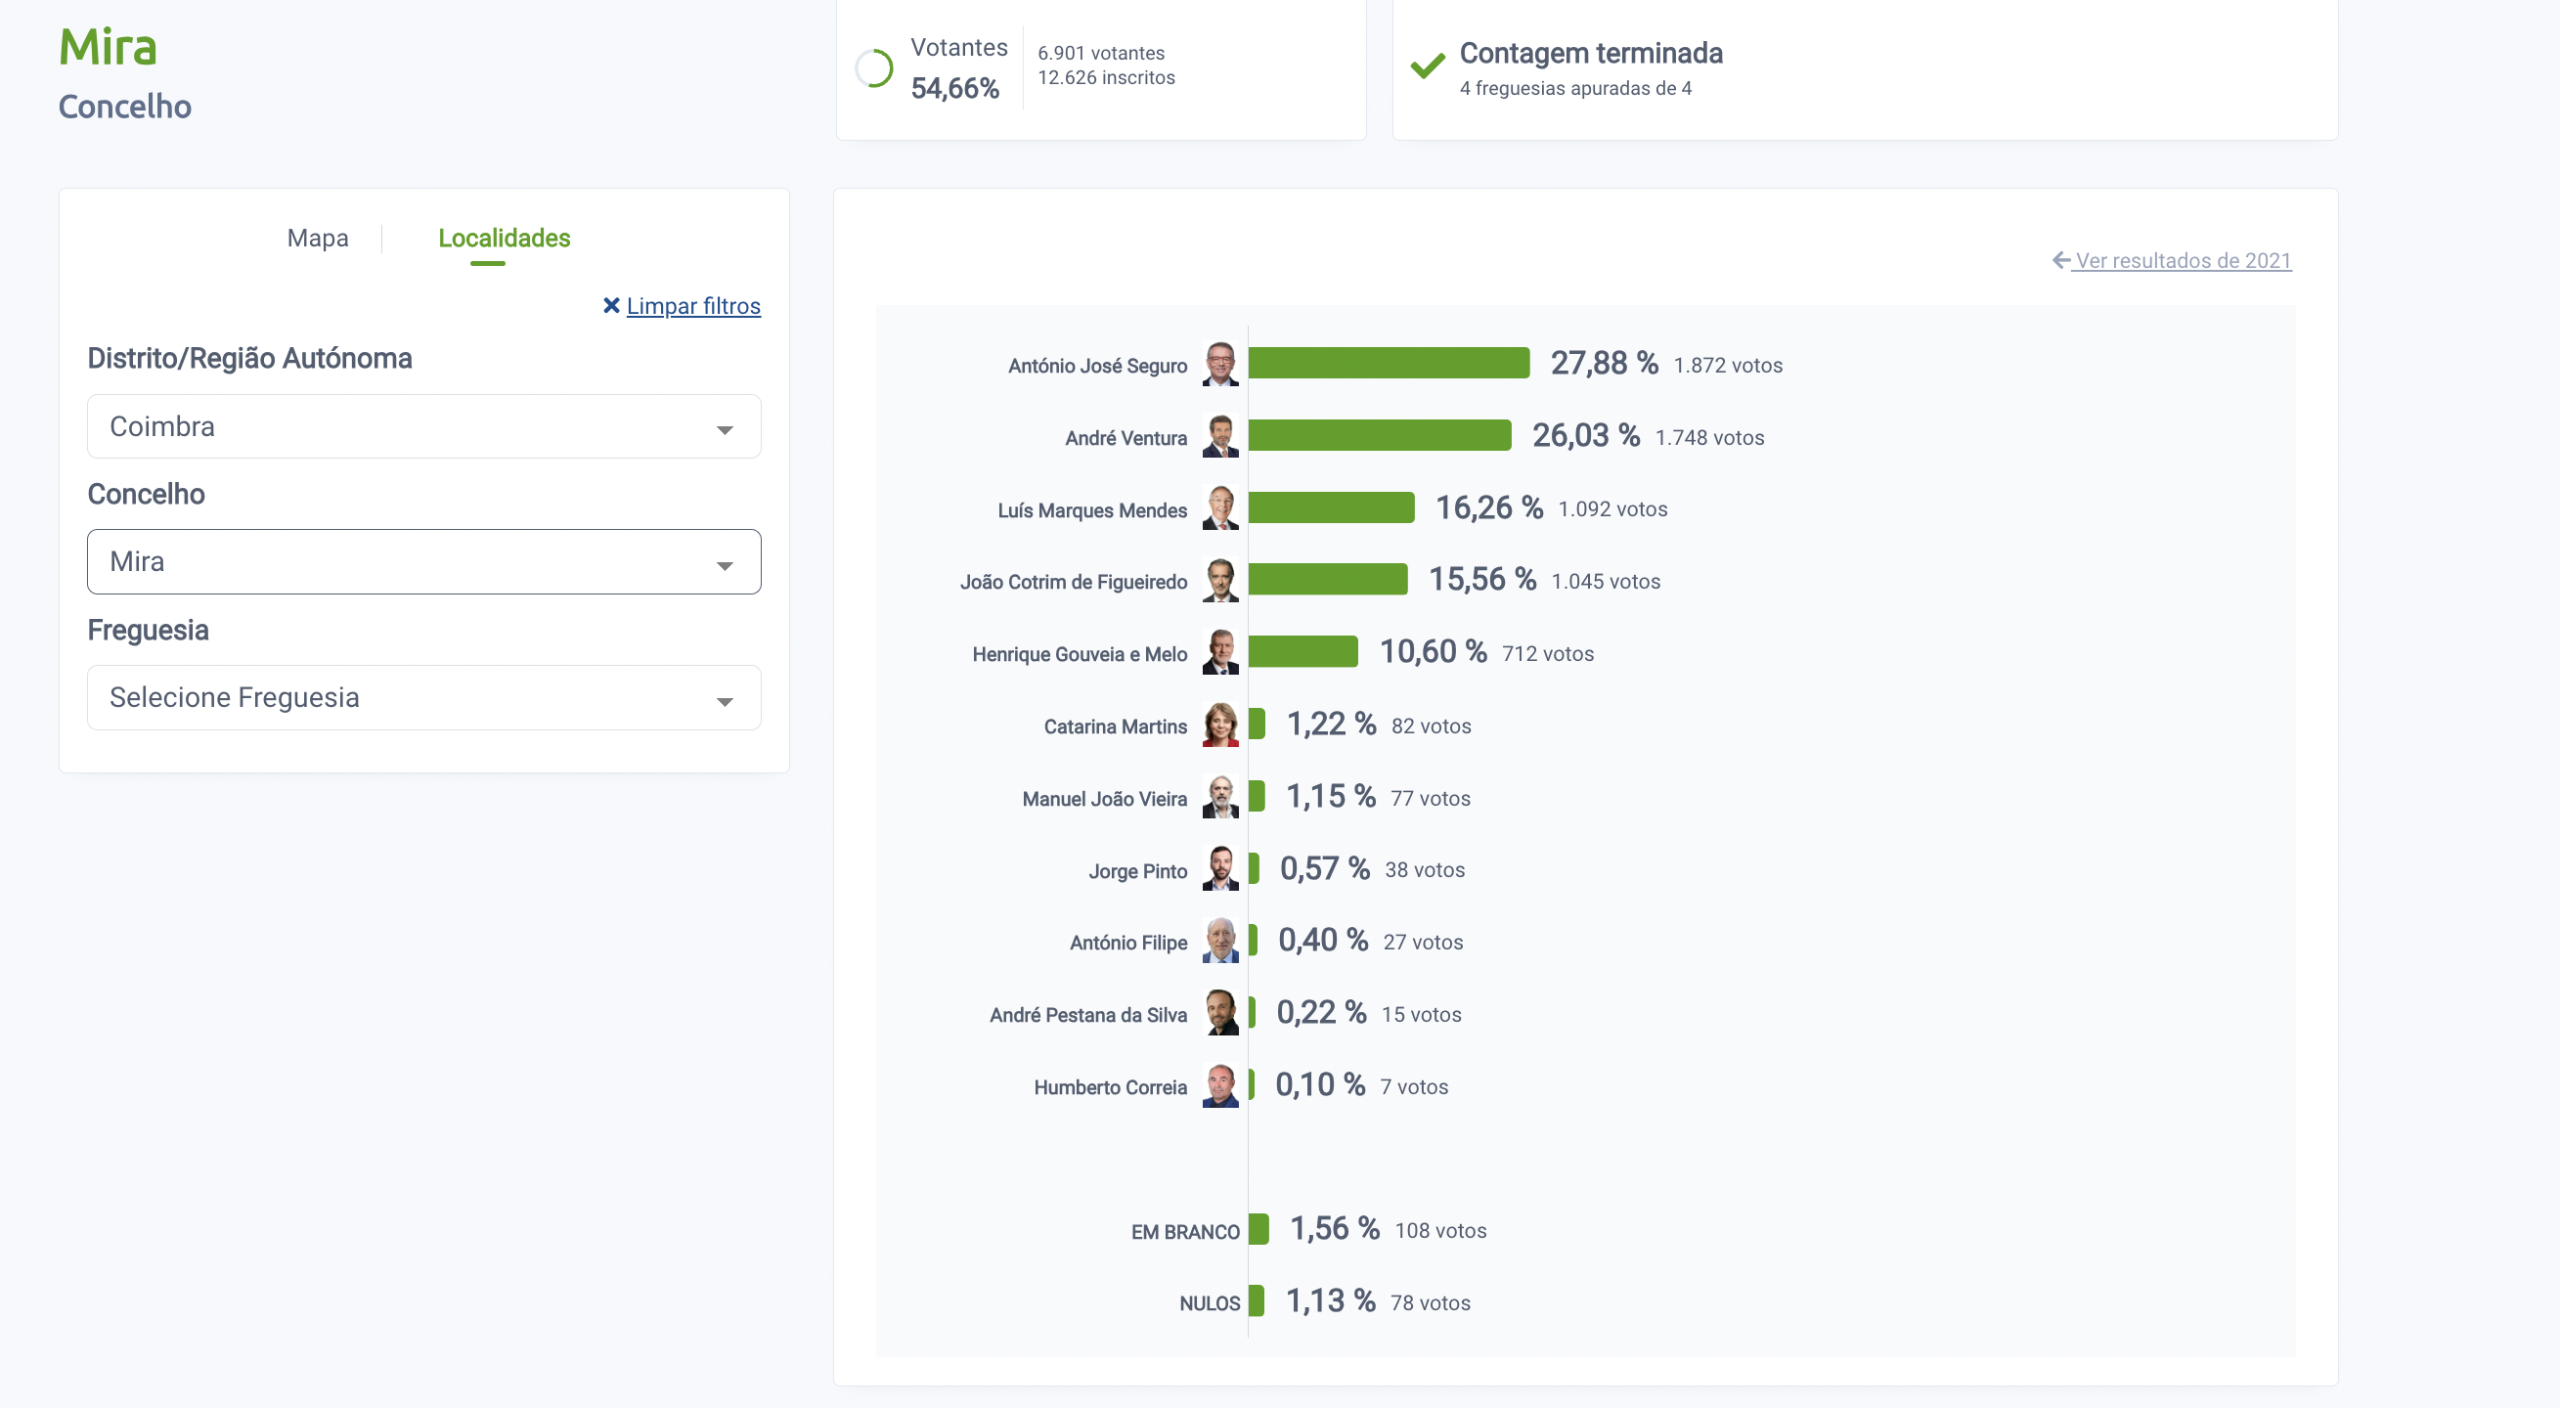The image size is (2560, 1408).
Task: Click the EM BRANCO votes bar
Action: click(x=1258, y=1229)
